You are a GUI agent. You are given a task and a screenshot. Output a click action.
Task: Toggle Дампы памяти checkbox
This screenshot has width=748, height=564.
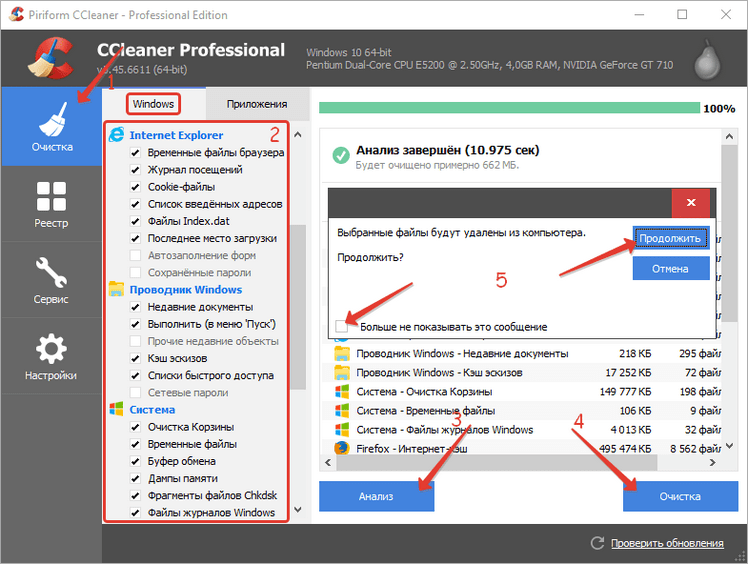pos(135,479)
